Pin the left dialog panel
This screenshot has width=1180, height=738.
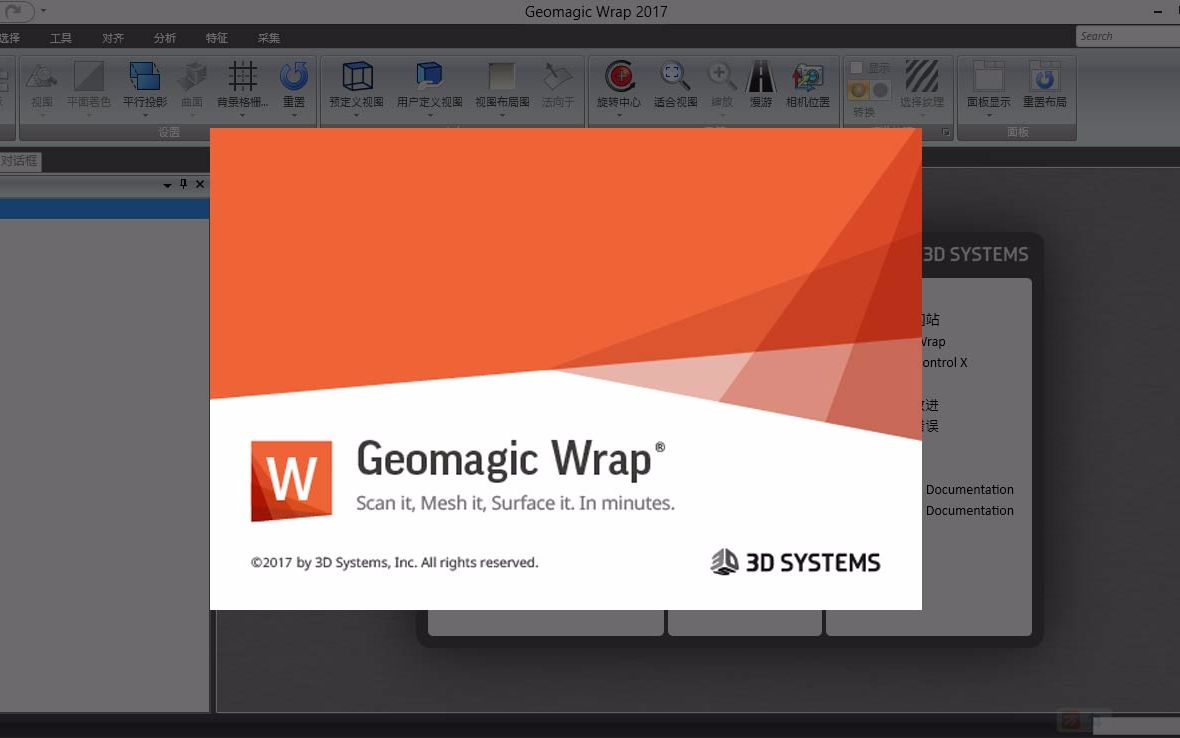coord(183,184)
